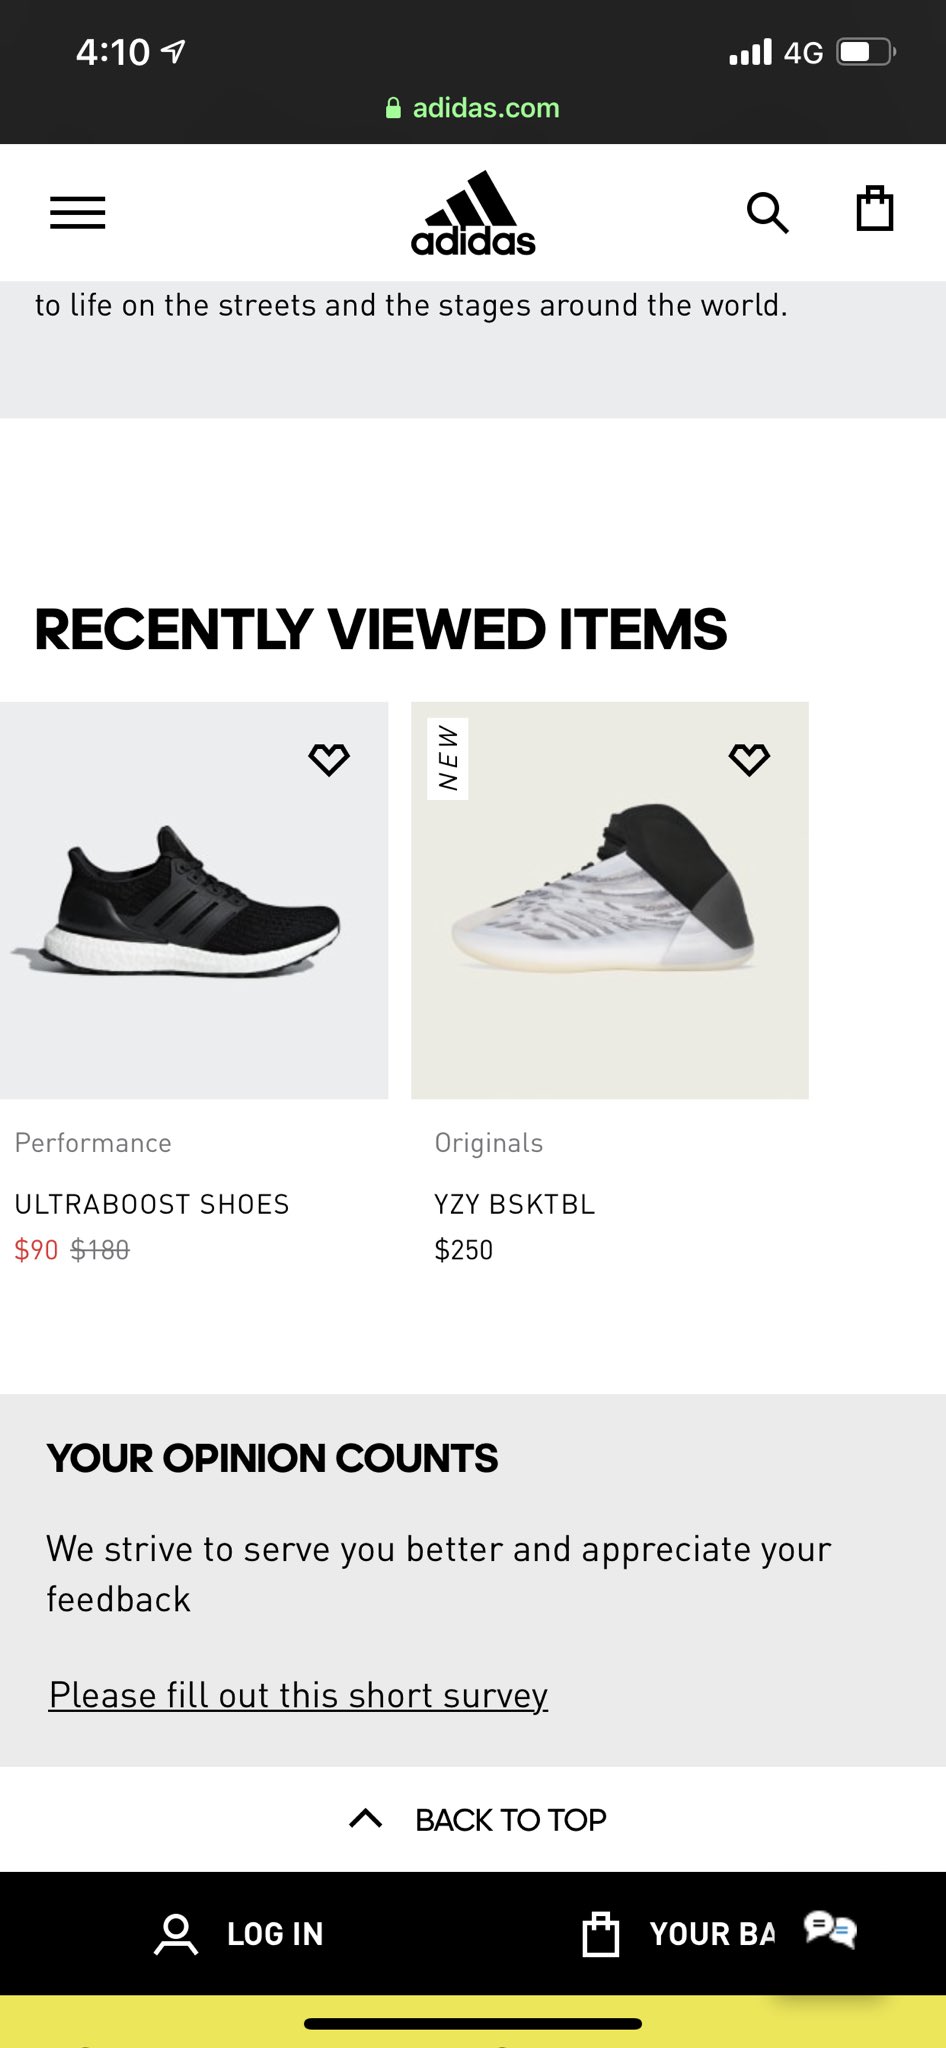Open the YZY BSKTBL shoe image
946x2048 pixels.
click(x=610, y=900)
